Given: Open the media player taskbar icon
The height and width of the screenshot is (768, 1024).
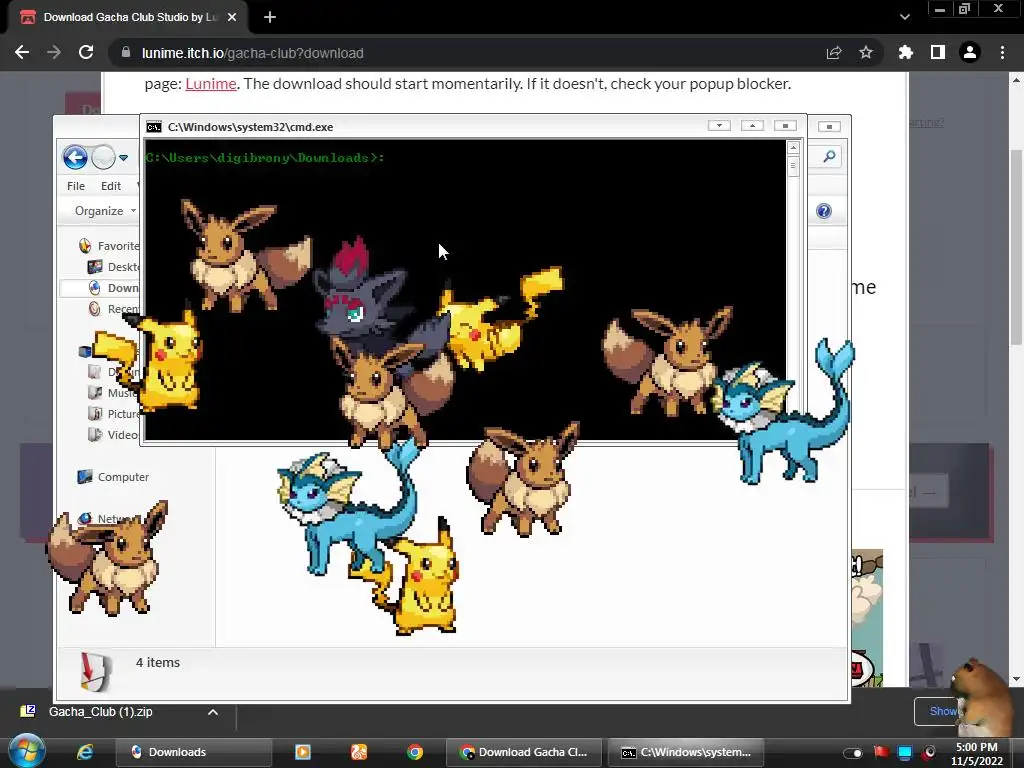Looking at the screenshot, I should point(303,752).
